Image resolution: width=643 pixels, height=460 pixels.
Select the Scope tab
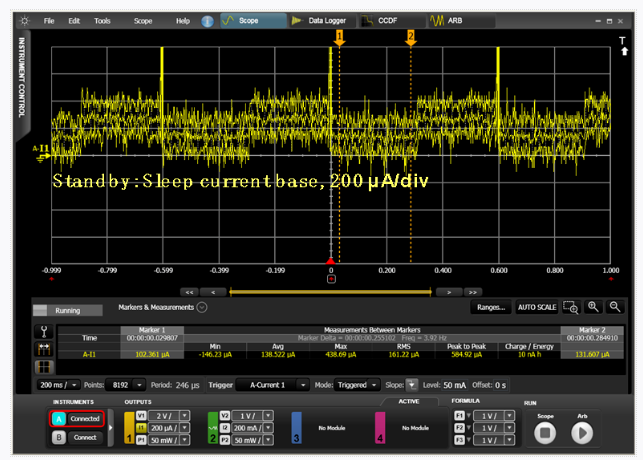pyautogui.click(x=253, y=20)
